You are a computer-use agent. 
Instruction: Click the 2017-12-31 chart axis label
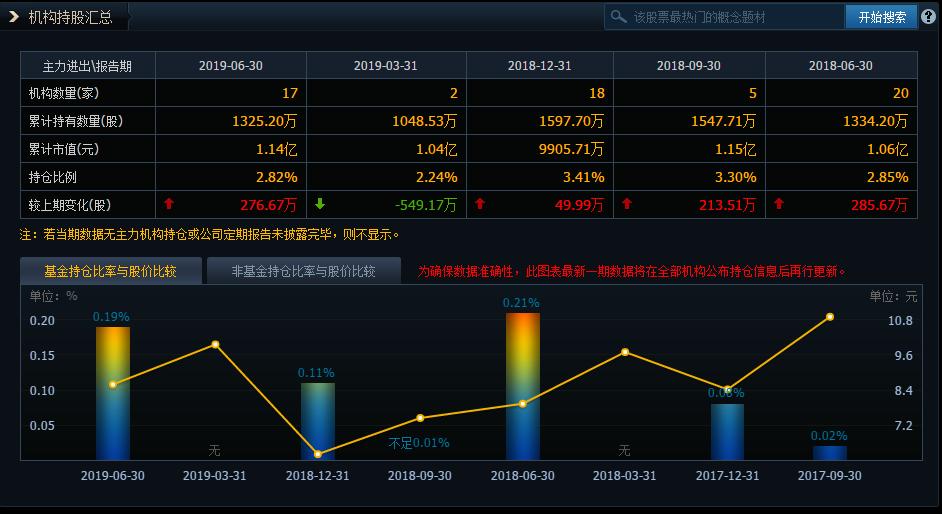point(727,476)
